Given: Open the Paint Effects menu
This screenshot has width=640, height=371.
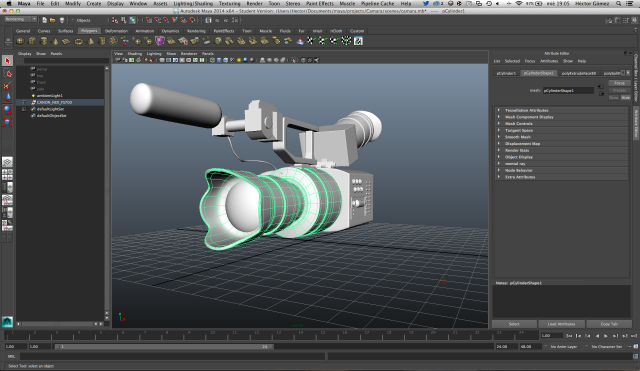Looking at the screenshot, I should click(320, 3).
